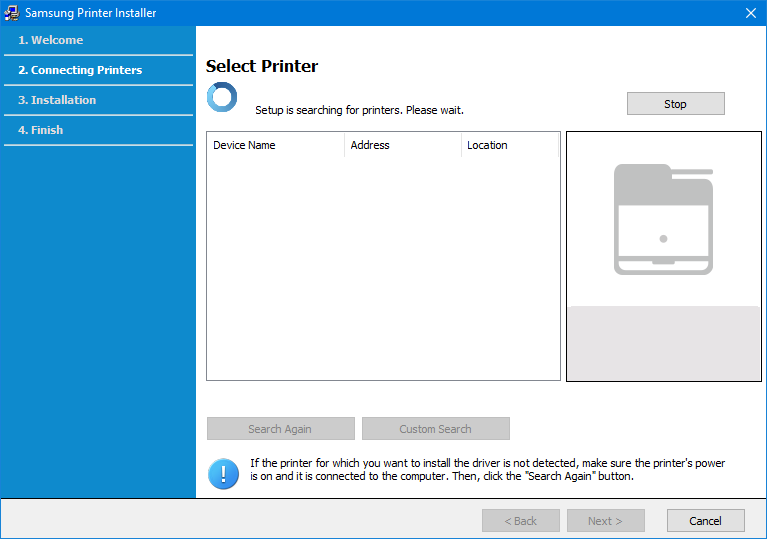Click the Next button
This screenshot has width=767, height=539.
coord(606,520)
